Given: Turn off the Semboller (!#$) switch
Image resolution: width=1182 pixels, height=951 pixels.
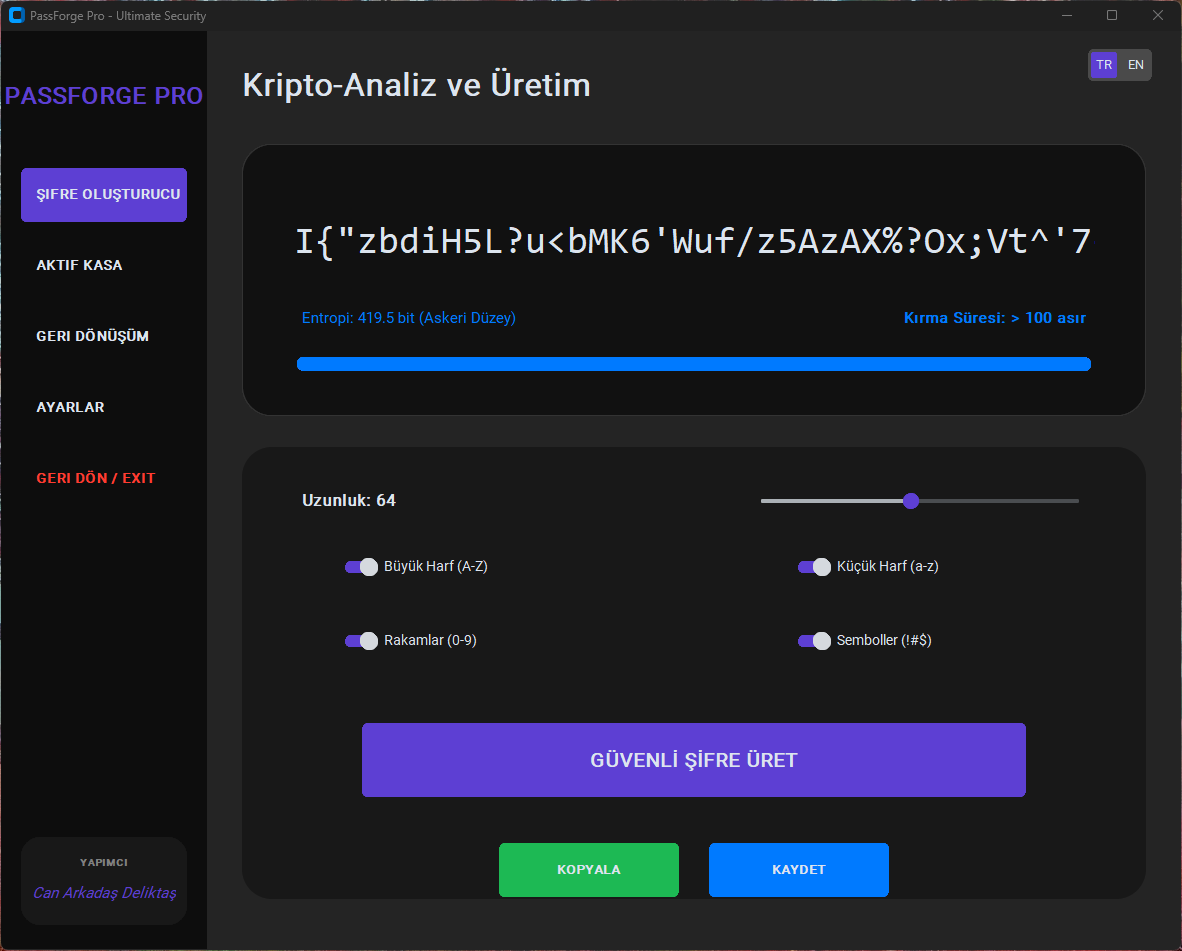Looking at the screenshot, I should point(814,641).
